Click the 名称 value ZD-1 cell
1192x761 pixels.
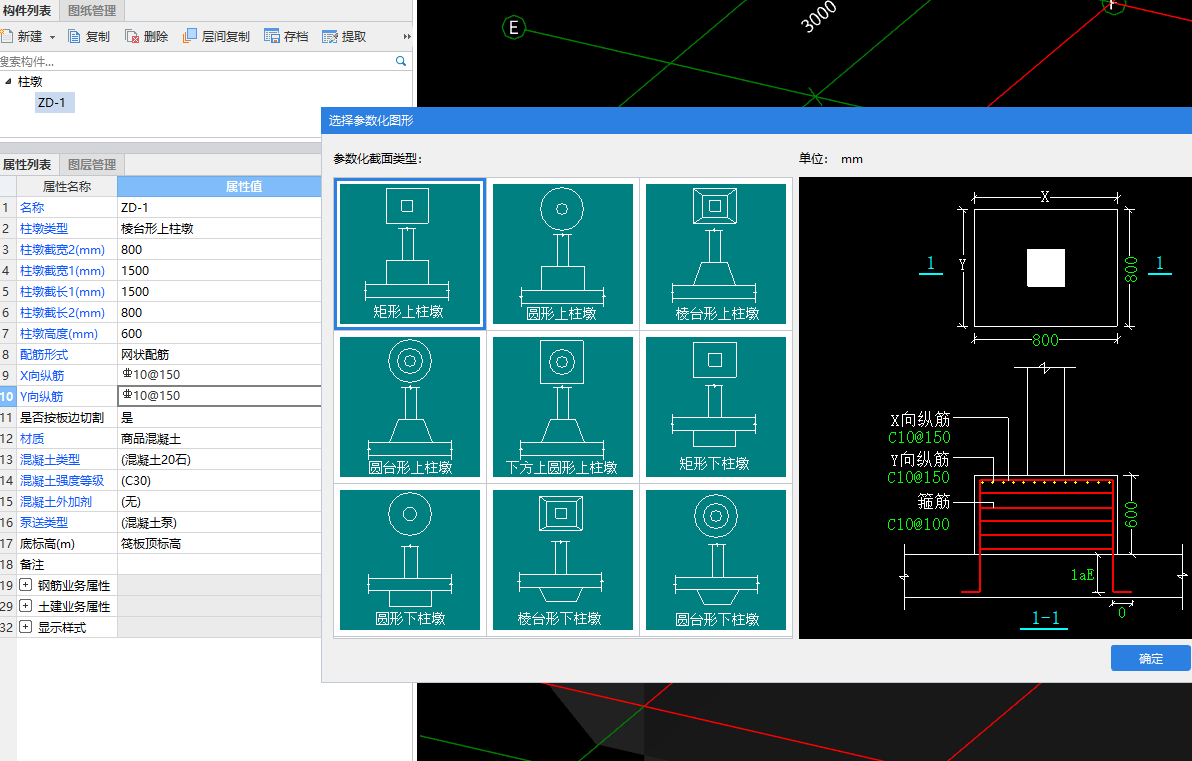(x=219, y=208)
